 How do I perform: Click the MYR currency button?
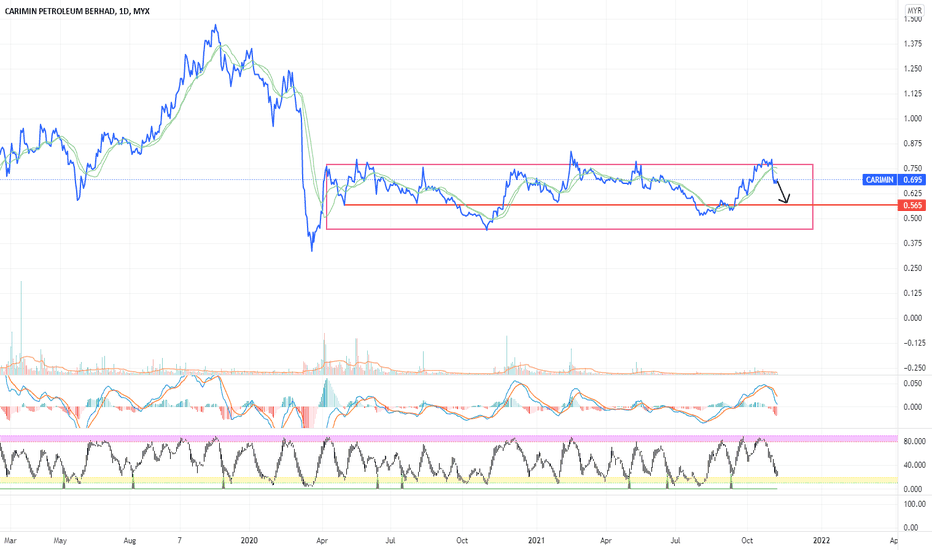point(914,11)
